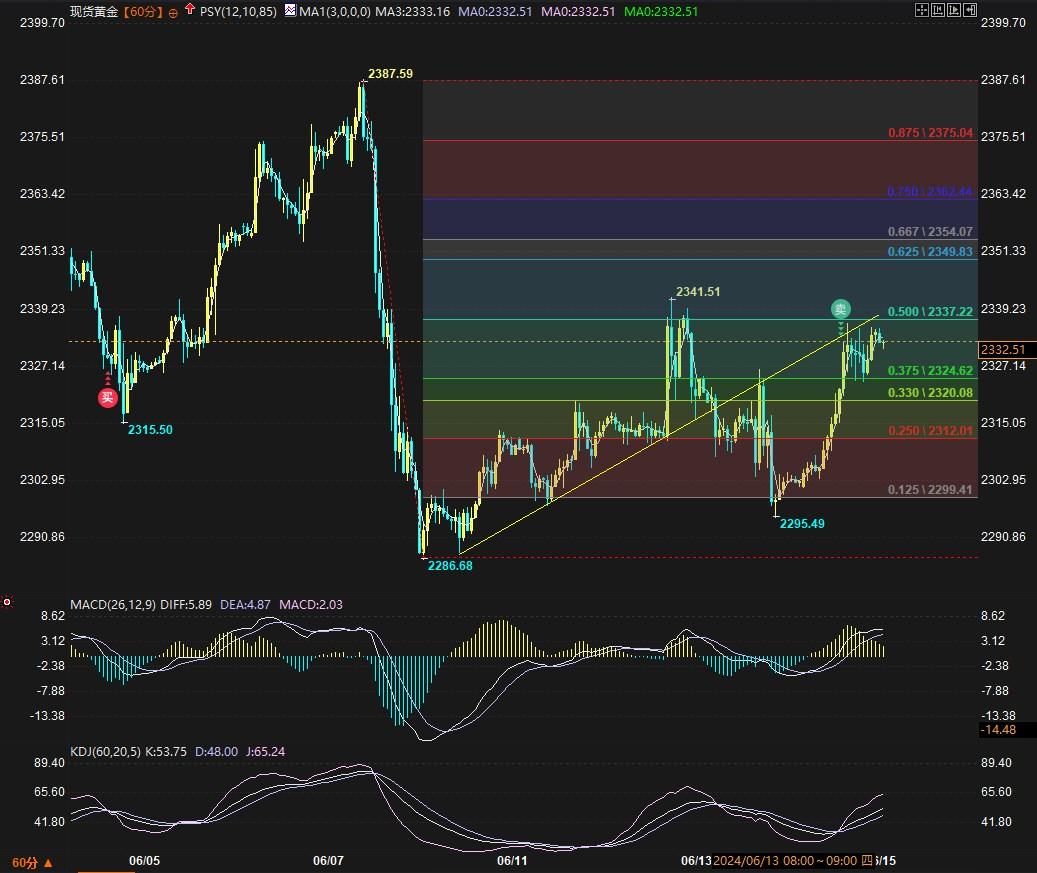Click the red up-arrow icon before PSY
Image resolution: width=1037 pixels, height=873 pixels.
pyautogui.click(x=190, y=10)
